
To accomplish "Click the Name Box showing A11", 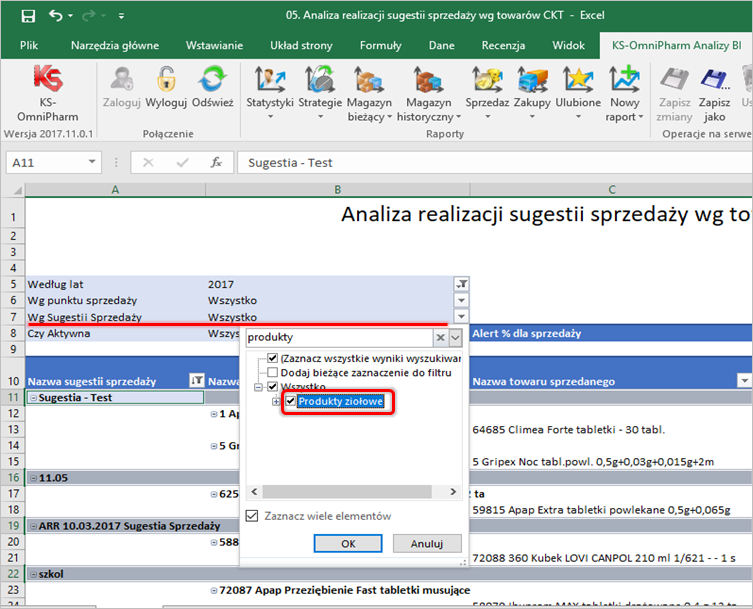I will 46,163.
